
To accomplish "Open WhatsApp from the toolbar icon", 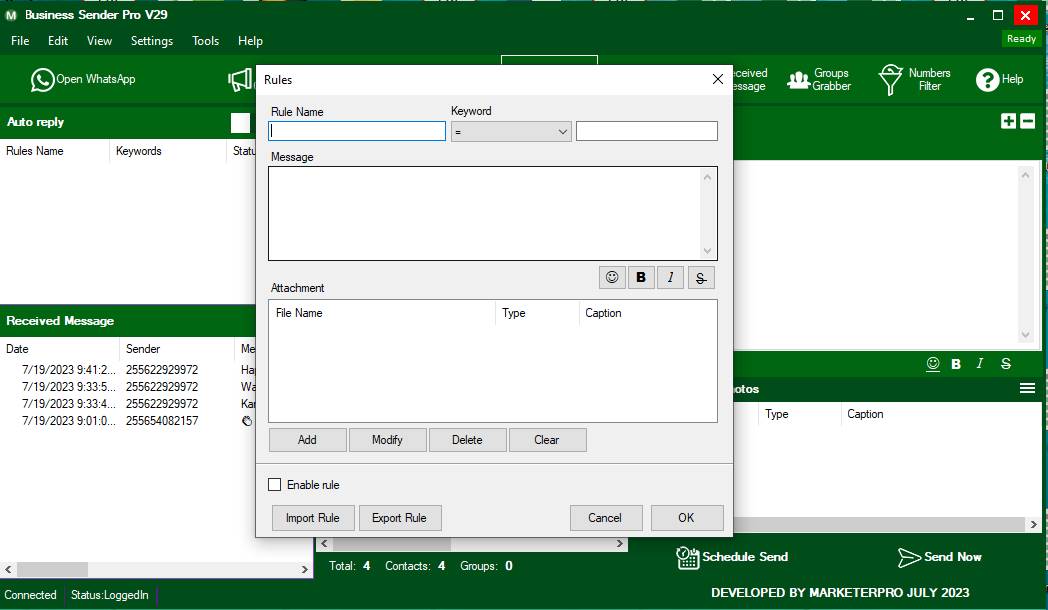I will (x=43, y=80).
